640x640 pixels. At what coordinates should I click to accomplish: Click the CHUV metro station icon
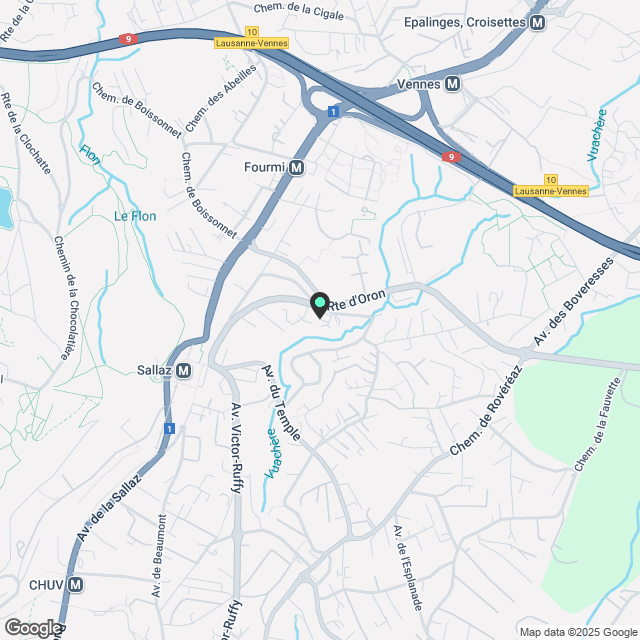click(x=76, y=585)
